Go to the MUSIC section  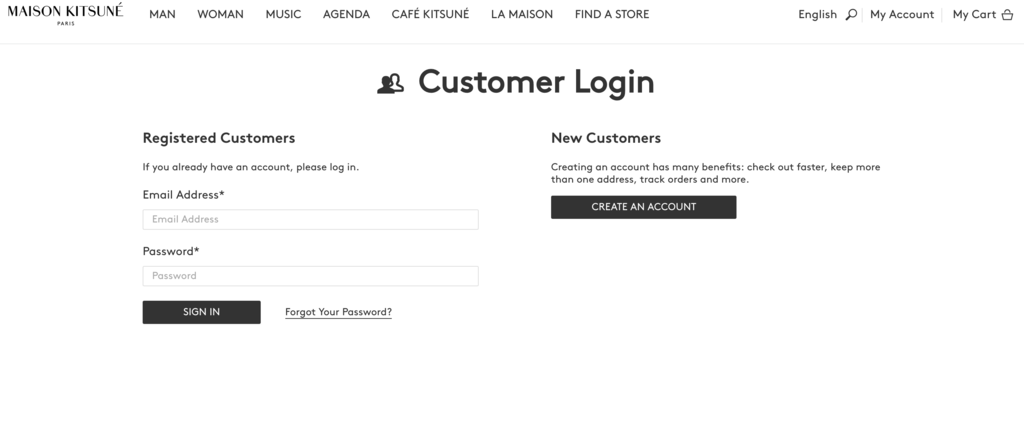point(283,14)
